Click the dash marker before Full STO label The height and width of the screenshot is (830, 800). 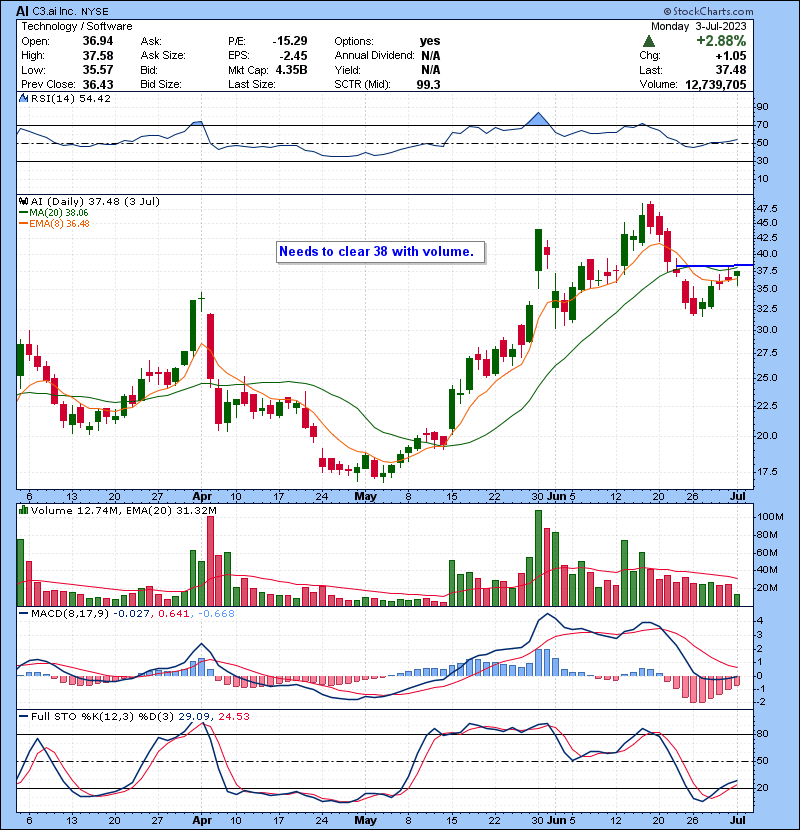23,716
